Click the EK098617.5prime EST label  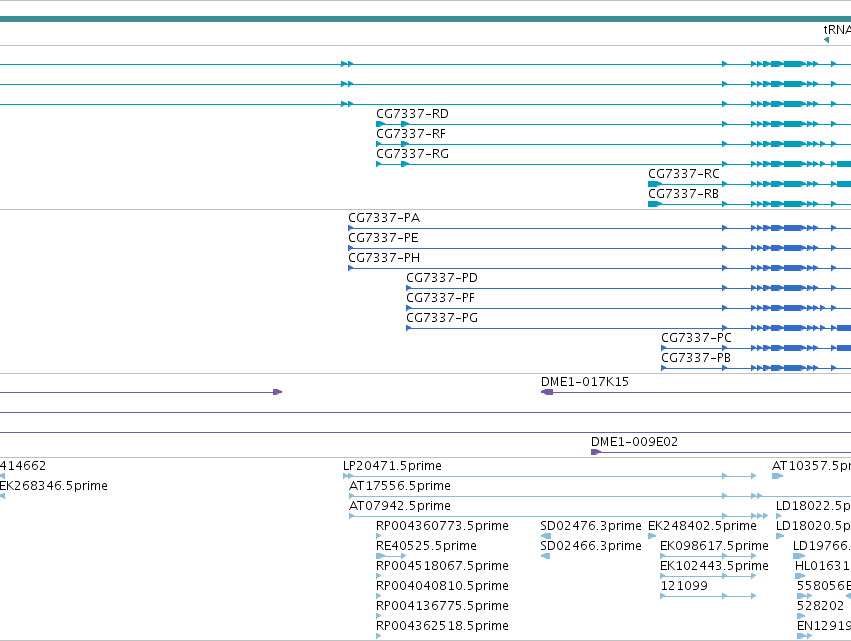[x=714, y=547]
